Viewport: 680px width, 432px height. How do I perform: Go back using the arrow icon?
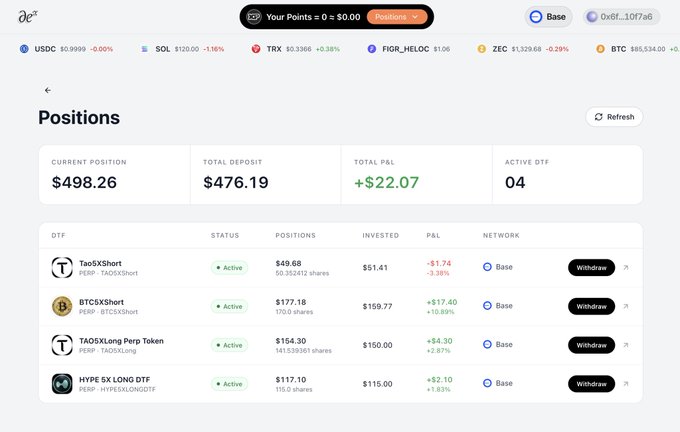[48, 90]
